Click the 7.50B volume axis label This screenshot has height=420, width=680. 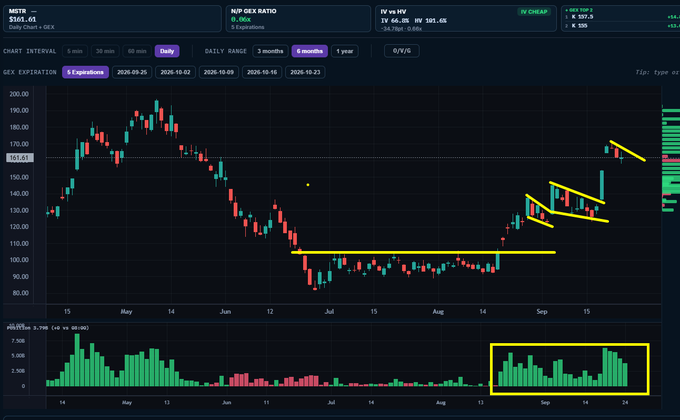pos(18,341)
